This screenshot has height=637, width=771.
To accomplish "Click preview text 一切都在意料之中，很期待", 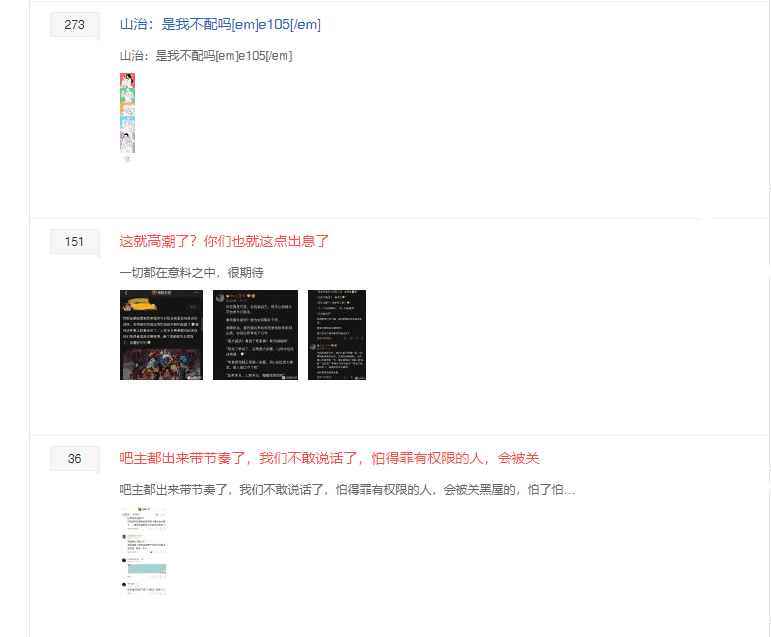I will (x=191, y=272).
